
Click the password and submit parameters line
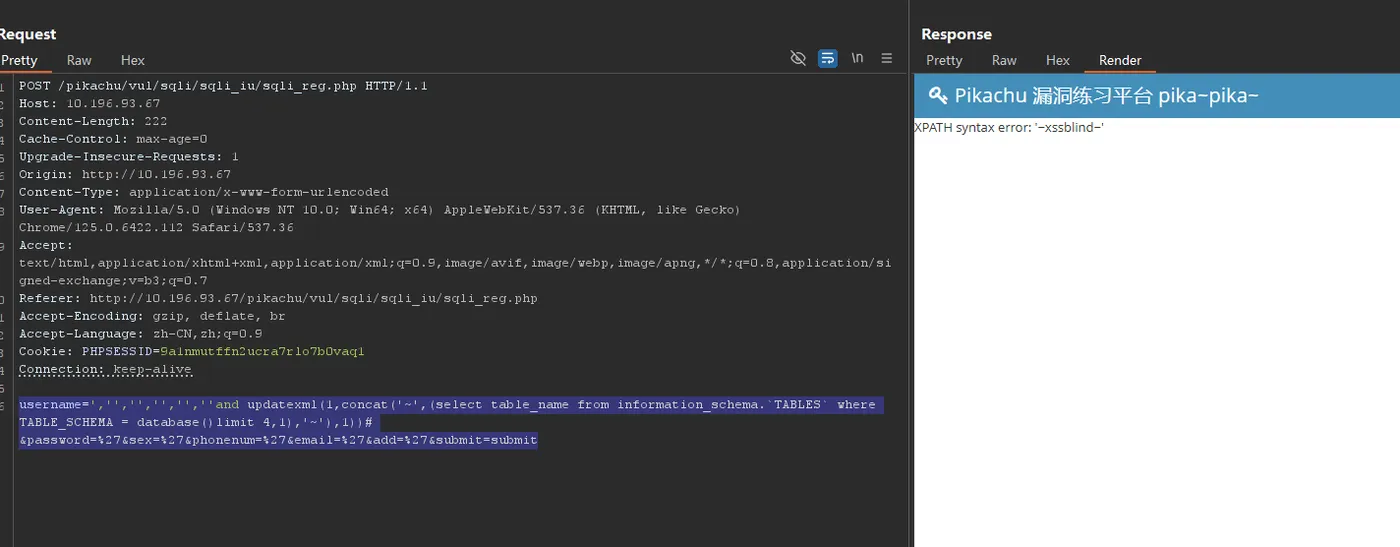[278, 440]
